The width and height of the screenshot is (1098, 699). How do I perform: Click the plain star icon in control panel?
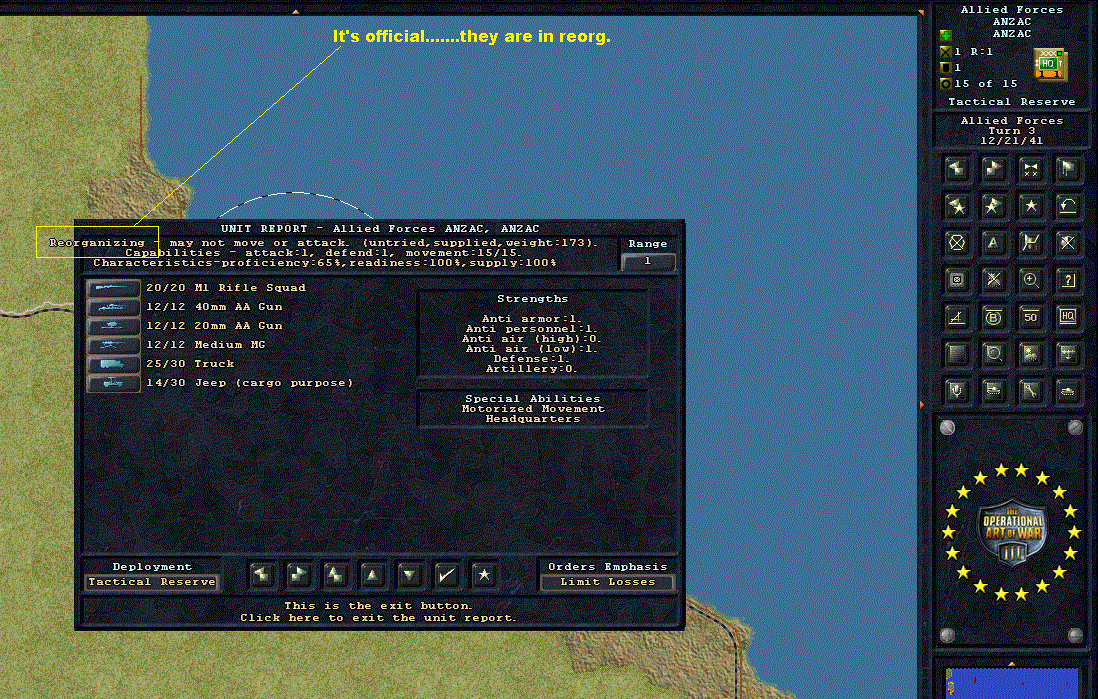click(1031, 206)
